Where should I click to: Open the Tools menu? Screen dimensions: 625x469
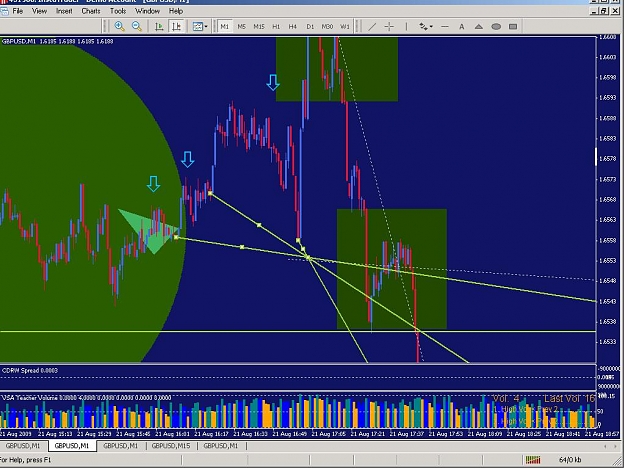118,11
